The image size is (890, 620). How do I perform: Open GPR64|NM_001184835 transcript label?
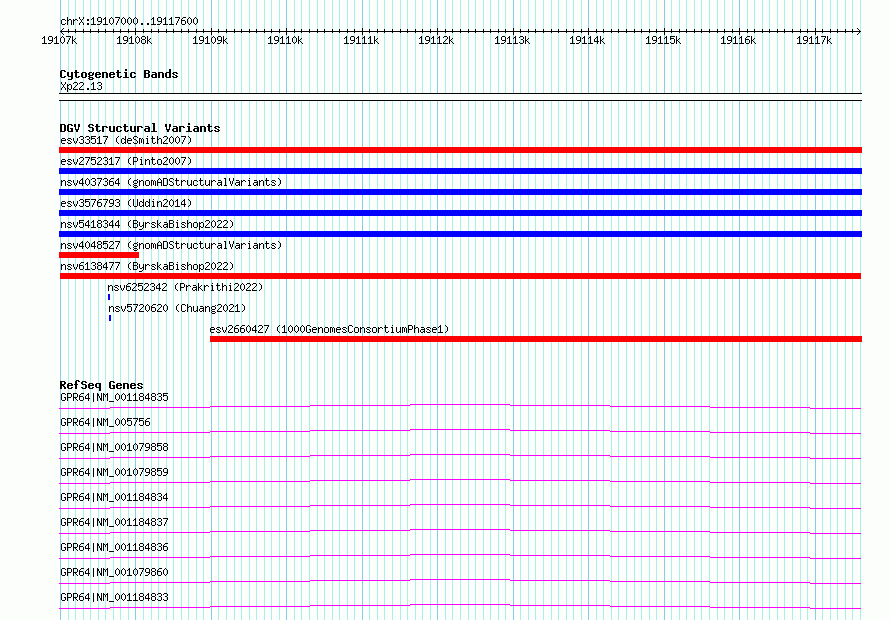click(114, 397)
